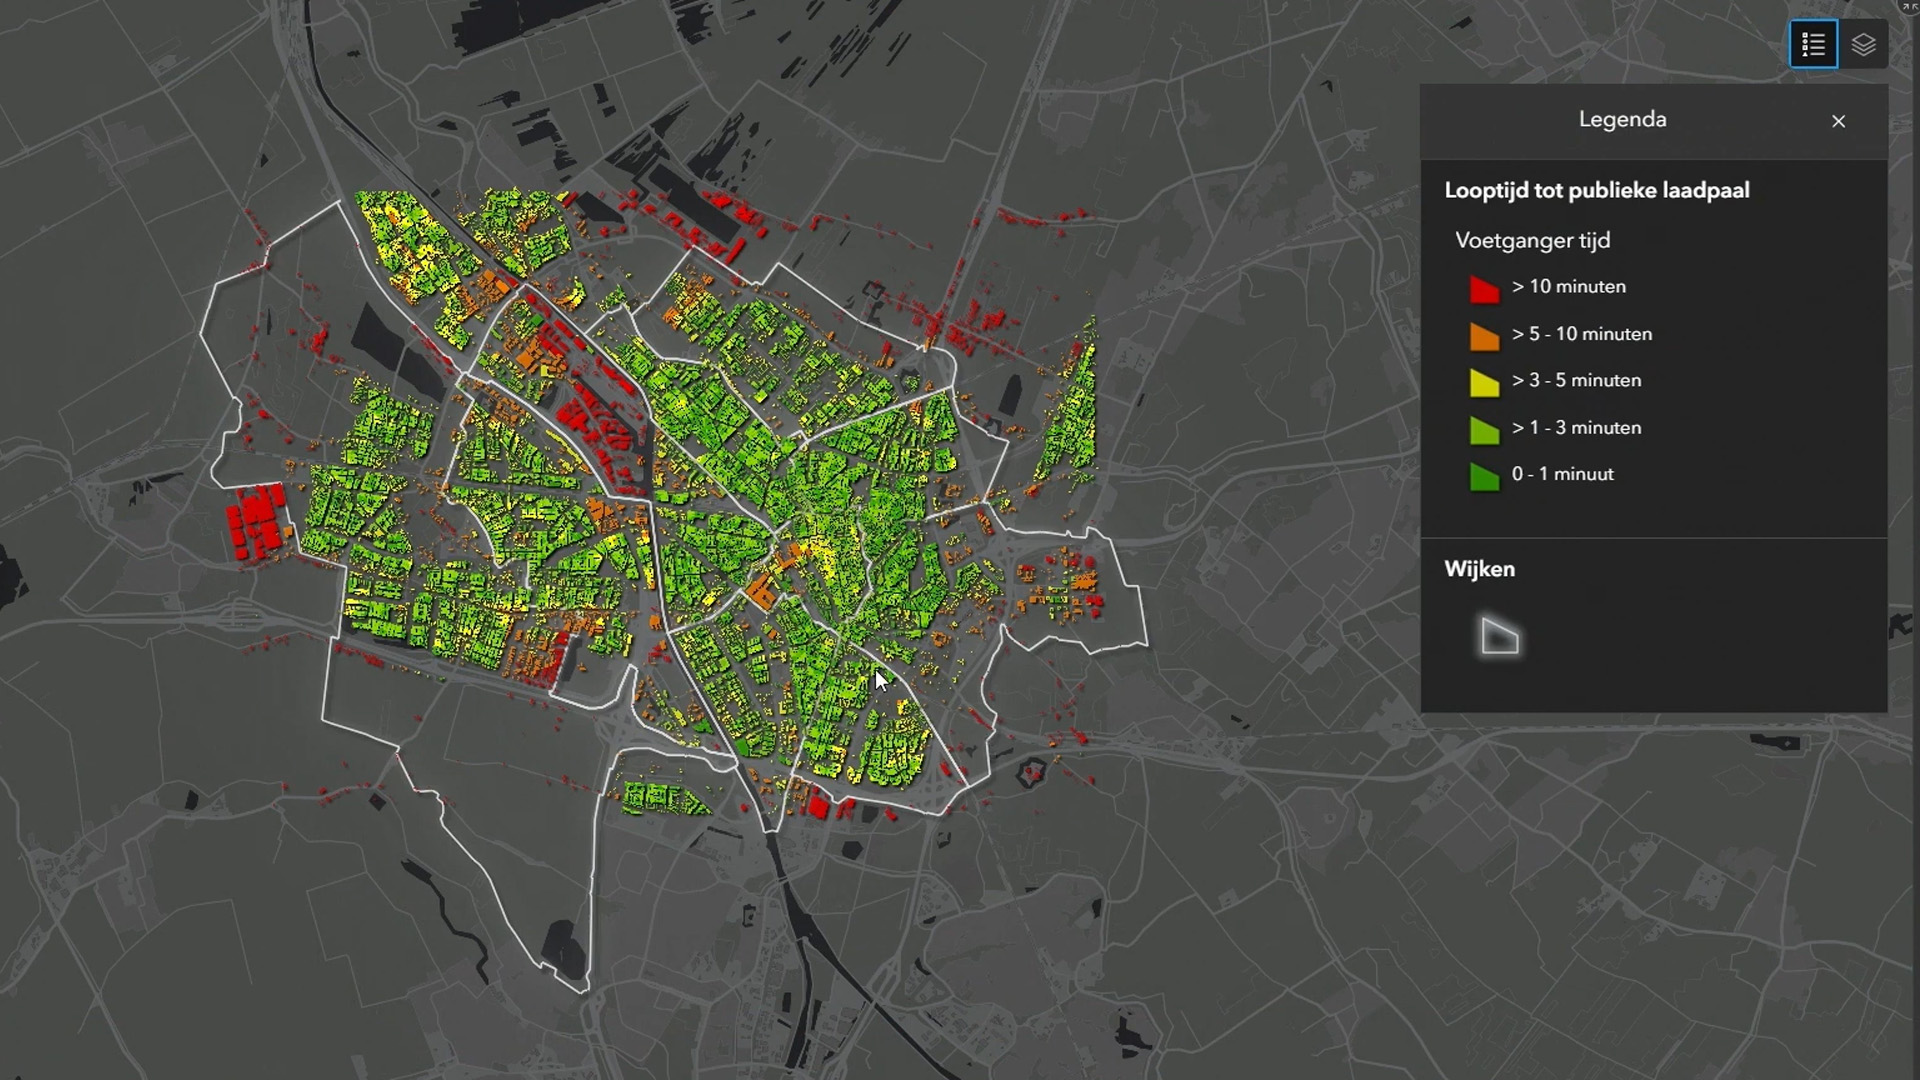Close the Legenda panel
Viewport: 1920px width, 1080px height.
tap(1838, 121)
